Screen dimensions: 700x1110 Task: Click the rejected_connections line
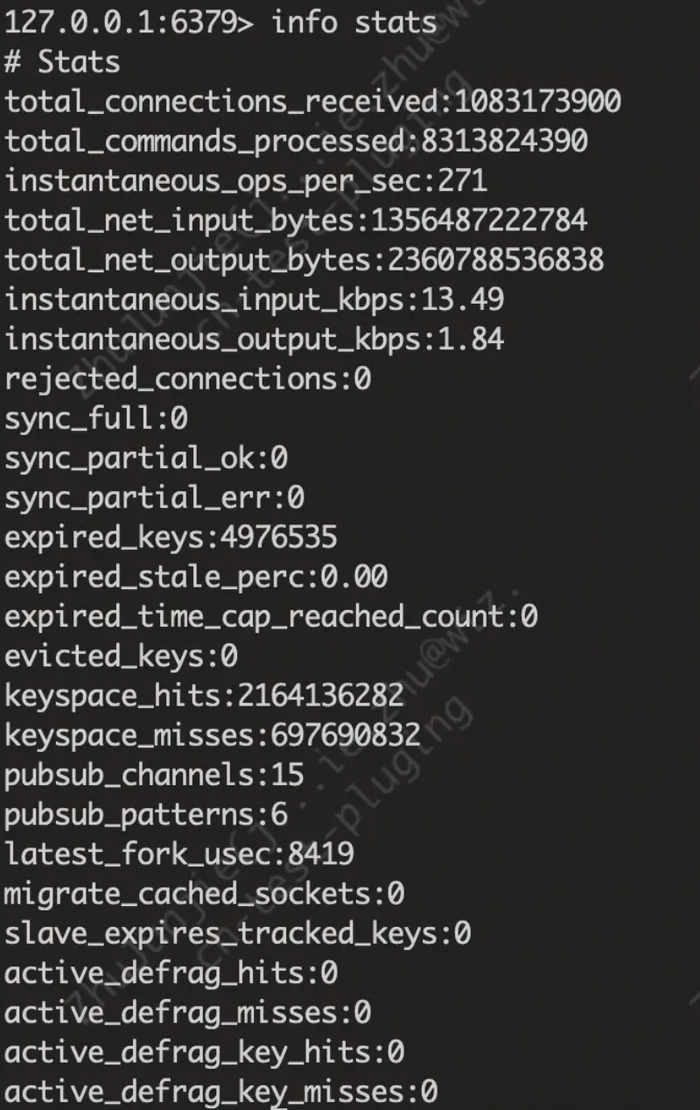(188, 379)
